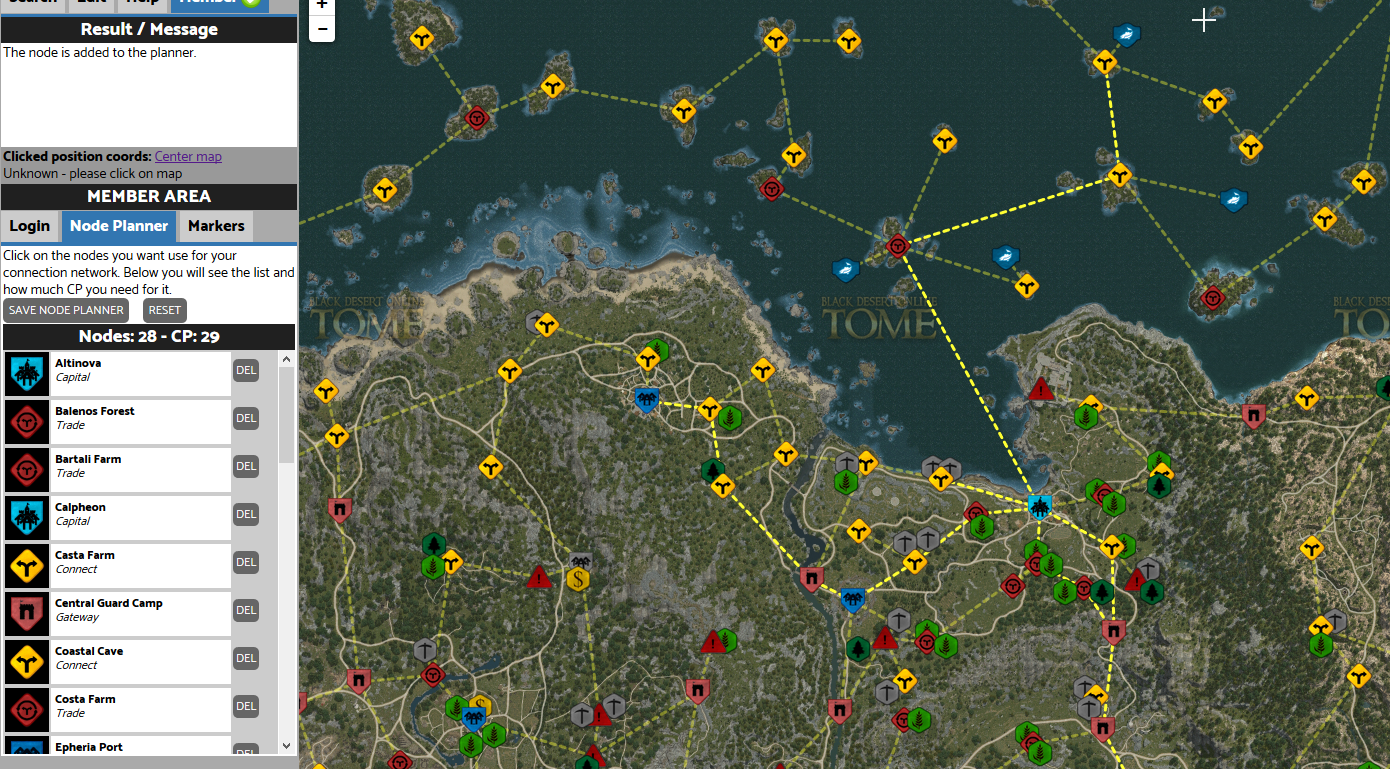Click the Coastal Cave connect icon in the list
The height and width of the screenshot is (769, 1390).
26,661
